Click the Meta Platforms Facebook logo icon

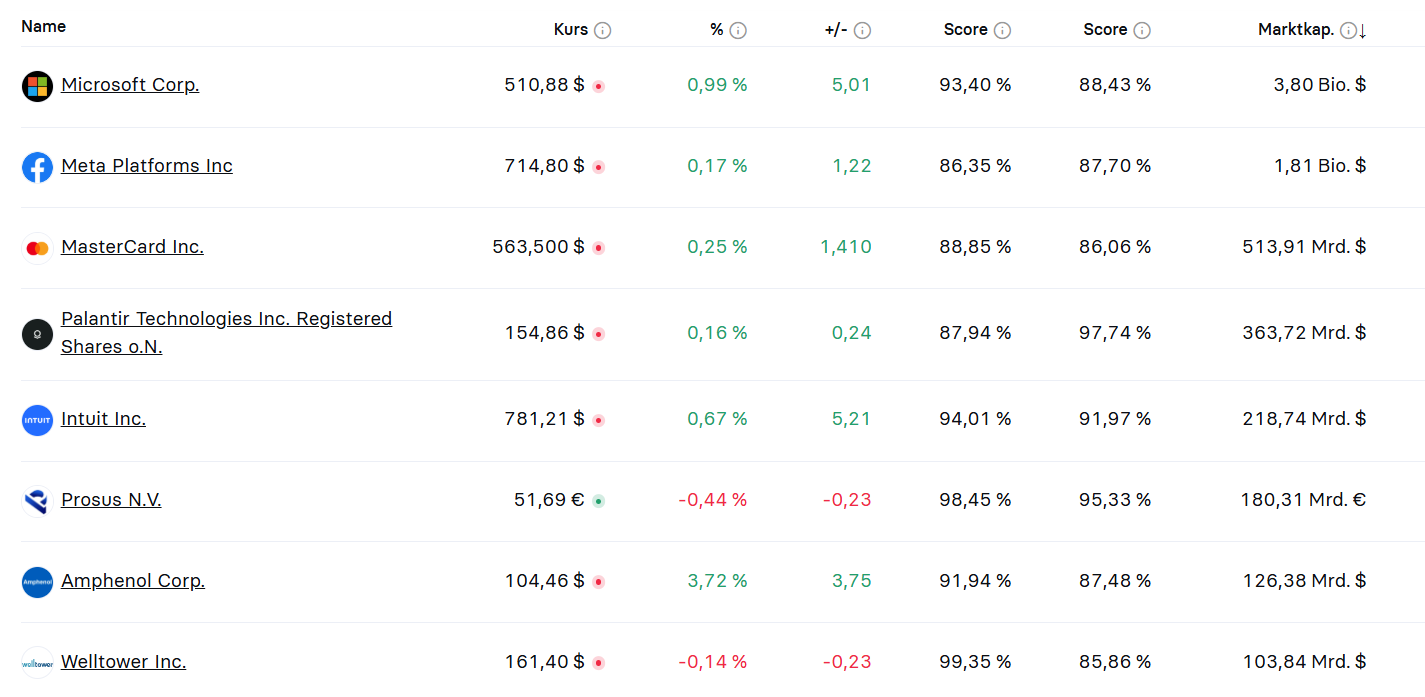pyautogui.click(x=37, y=167)
